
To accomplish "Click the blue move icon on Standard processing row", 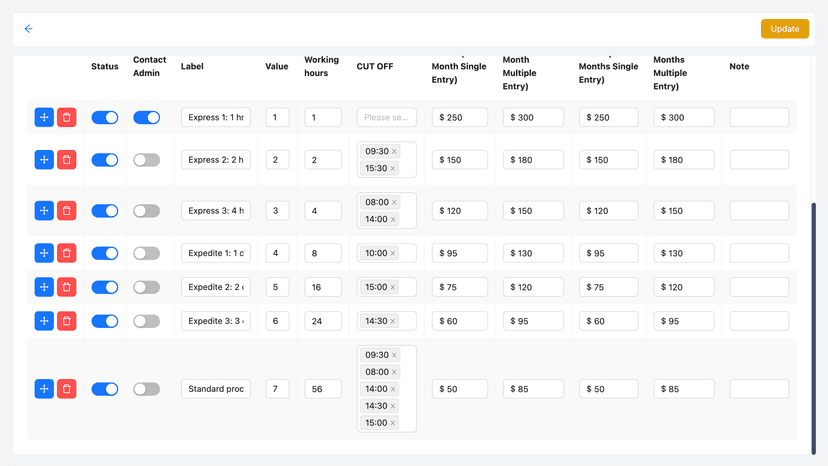I will tap(44, 389).
